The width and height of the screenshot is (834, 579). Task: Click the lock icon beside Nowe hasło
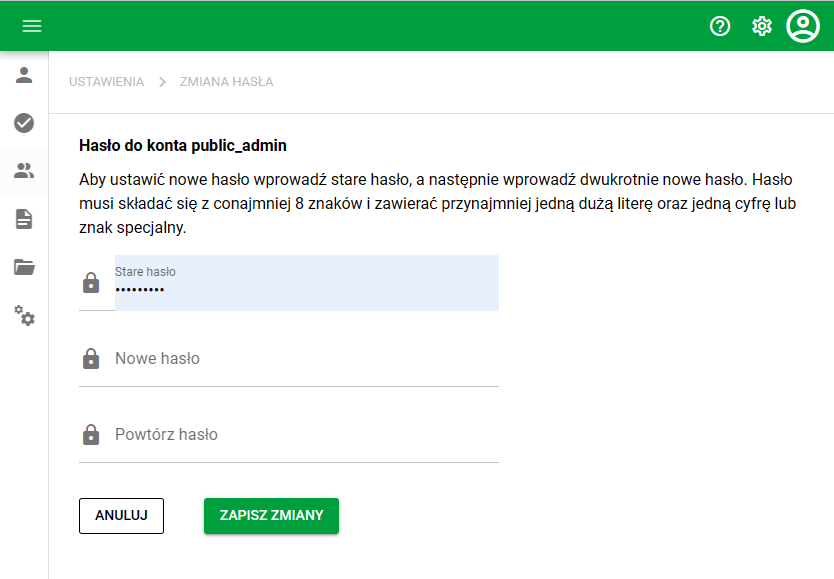pos(93,358)
